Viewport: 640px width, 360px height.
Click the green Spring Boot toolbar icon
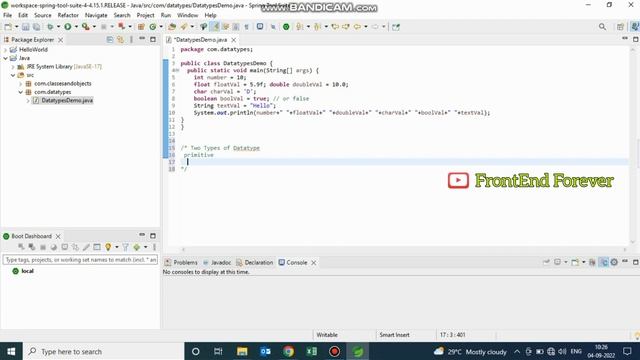click(286, 27)
